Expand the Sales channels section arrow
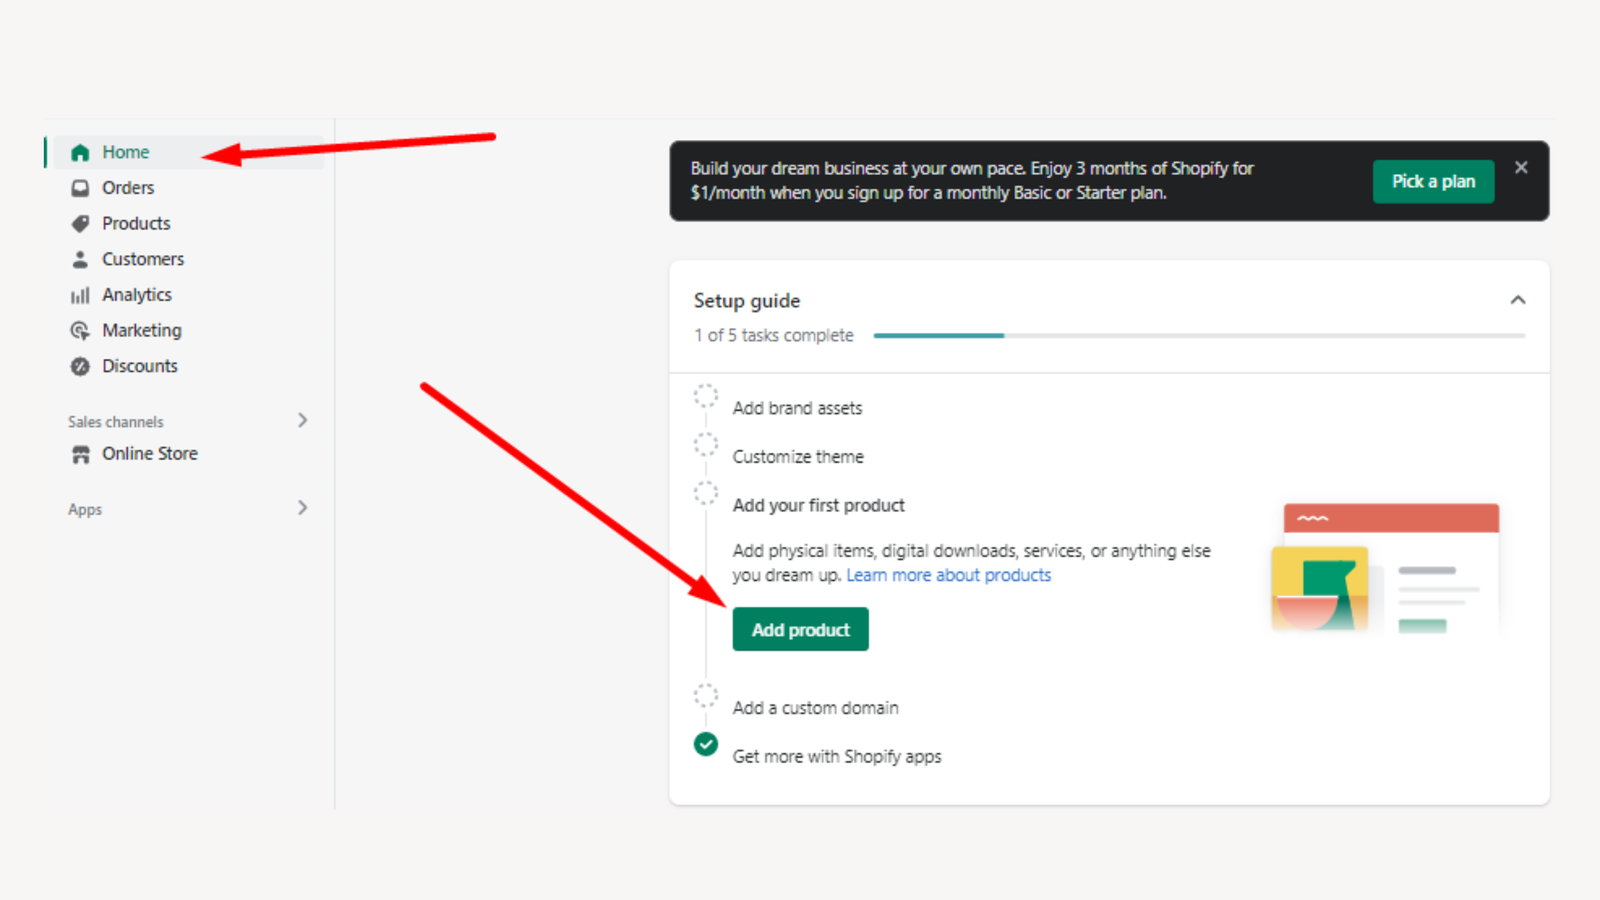 302,421
